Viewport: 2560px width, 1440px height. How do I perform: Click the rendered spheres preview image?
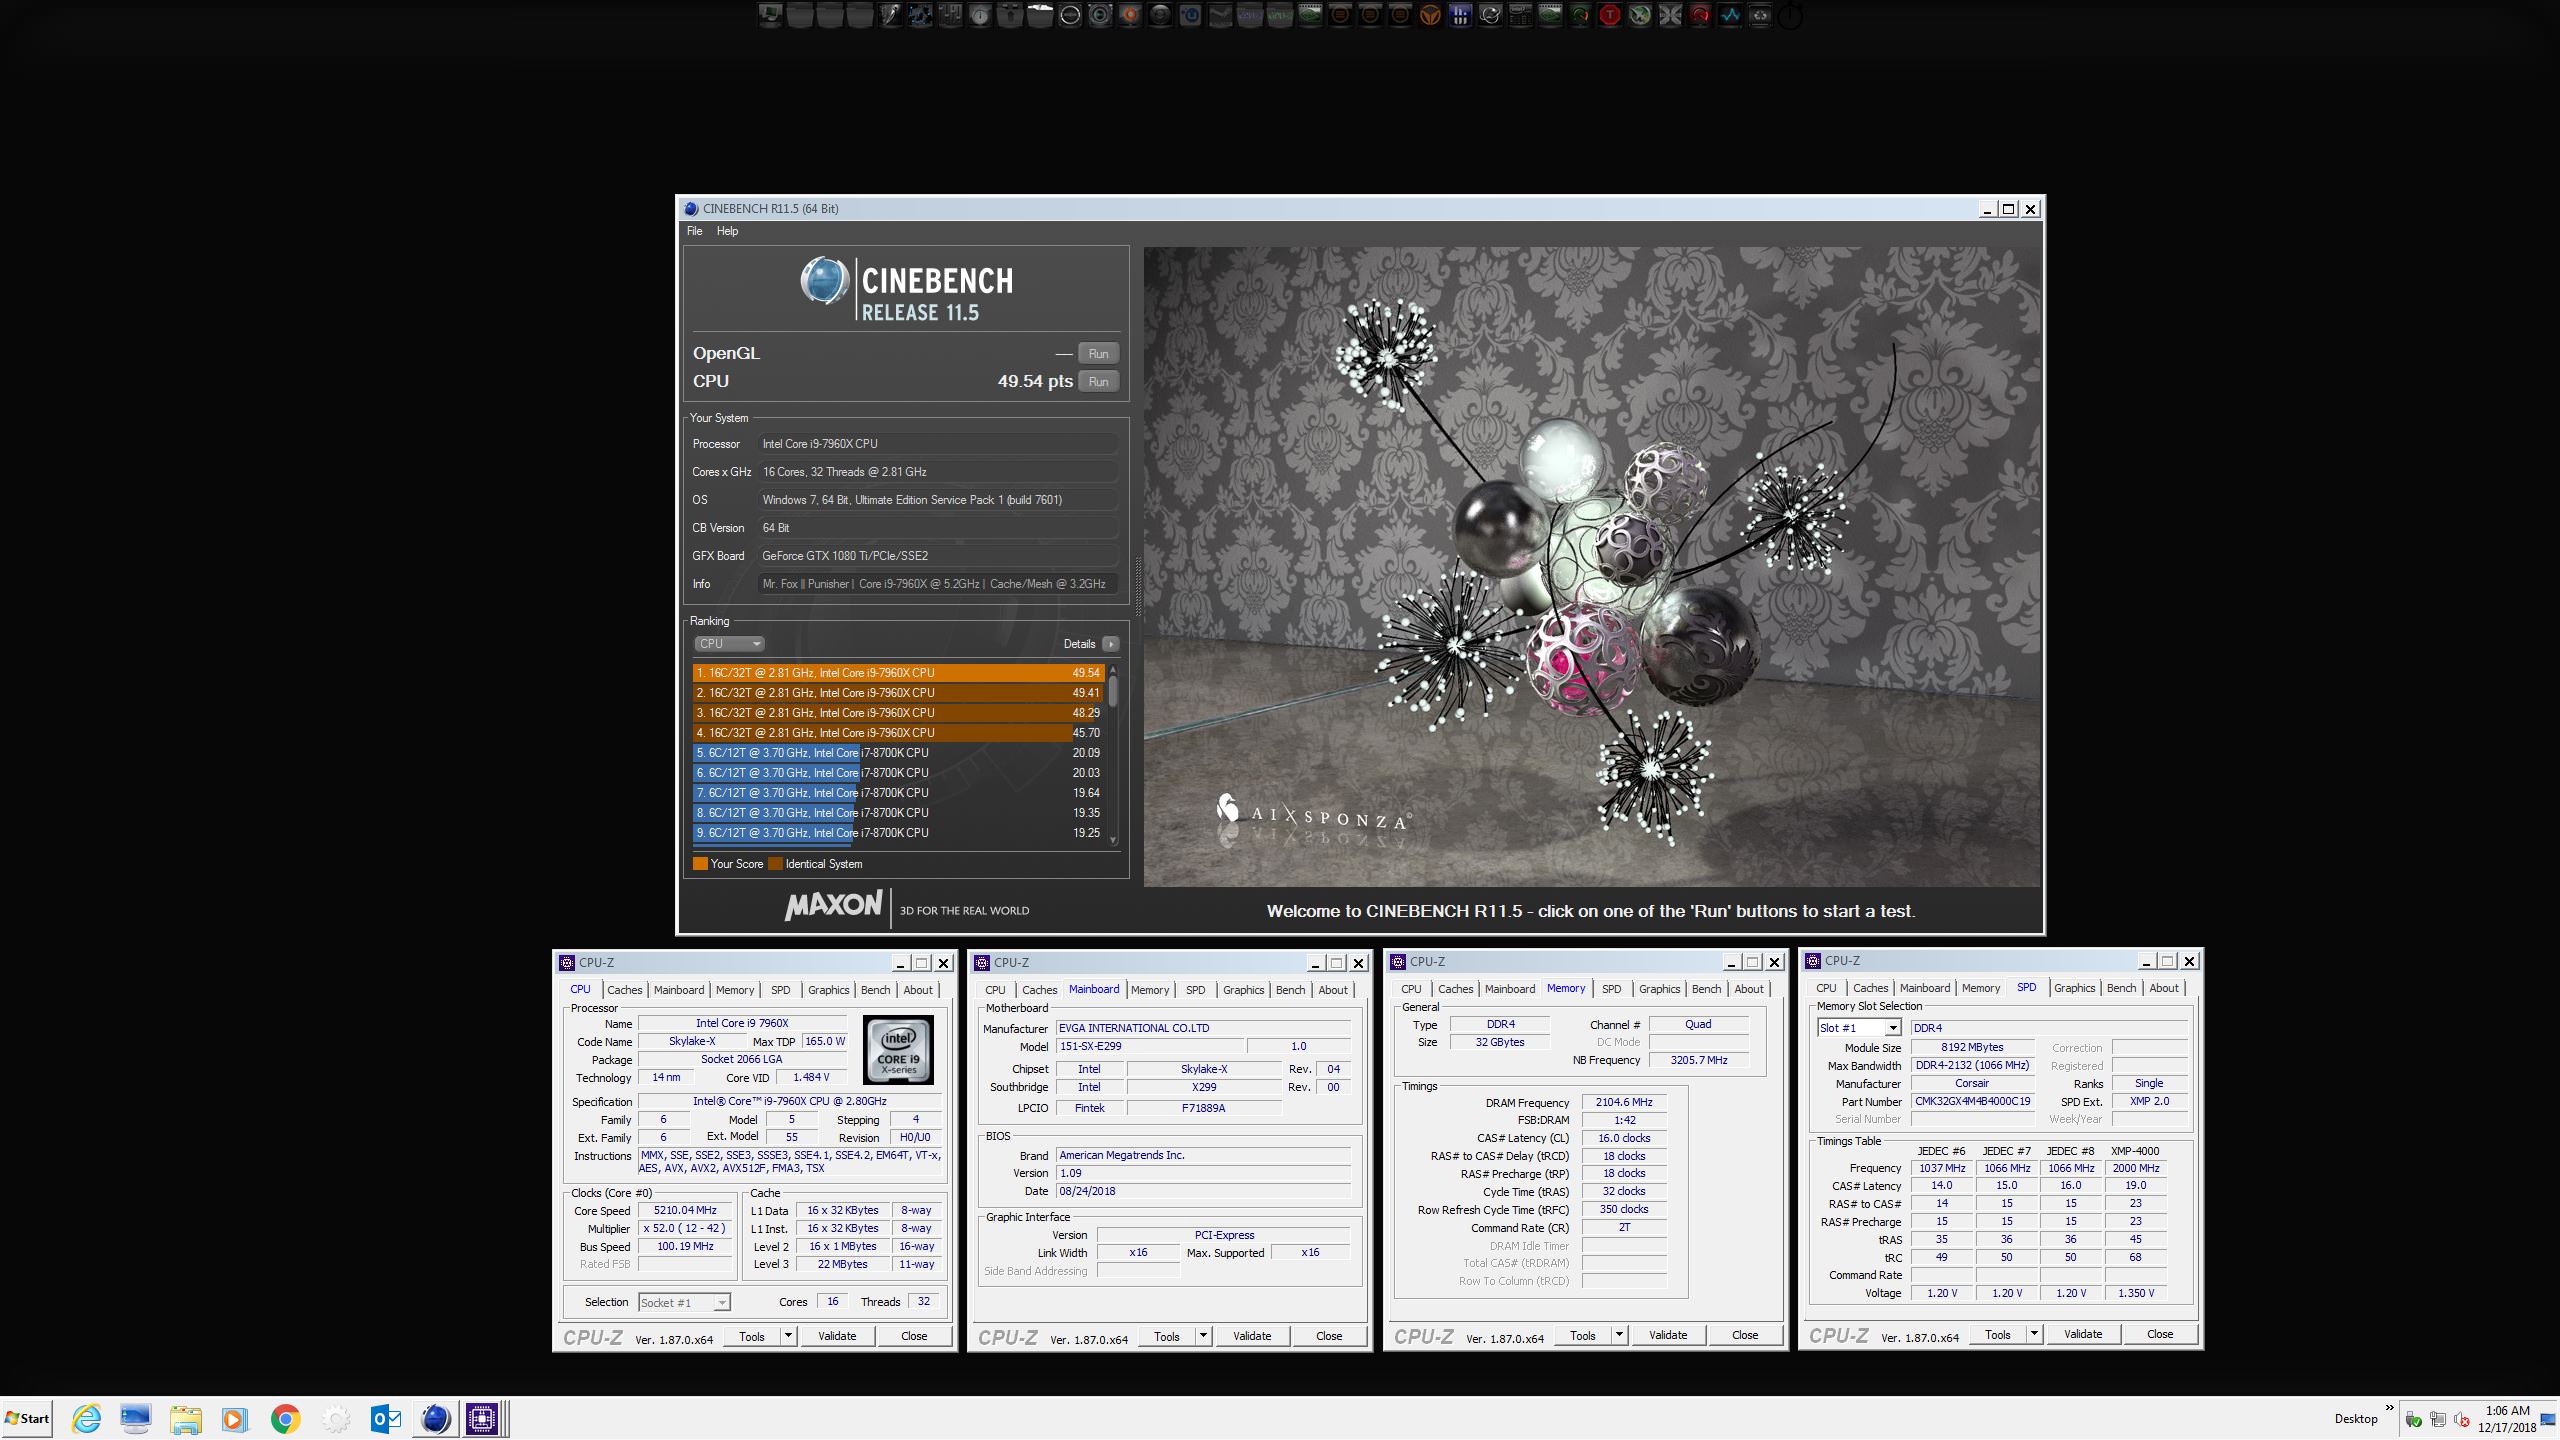(x=1592, y=566)
